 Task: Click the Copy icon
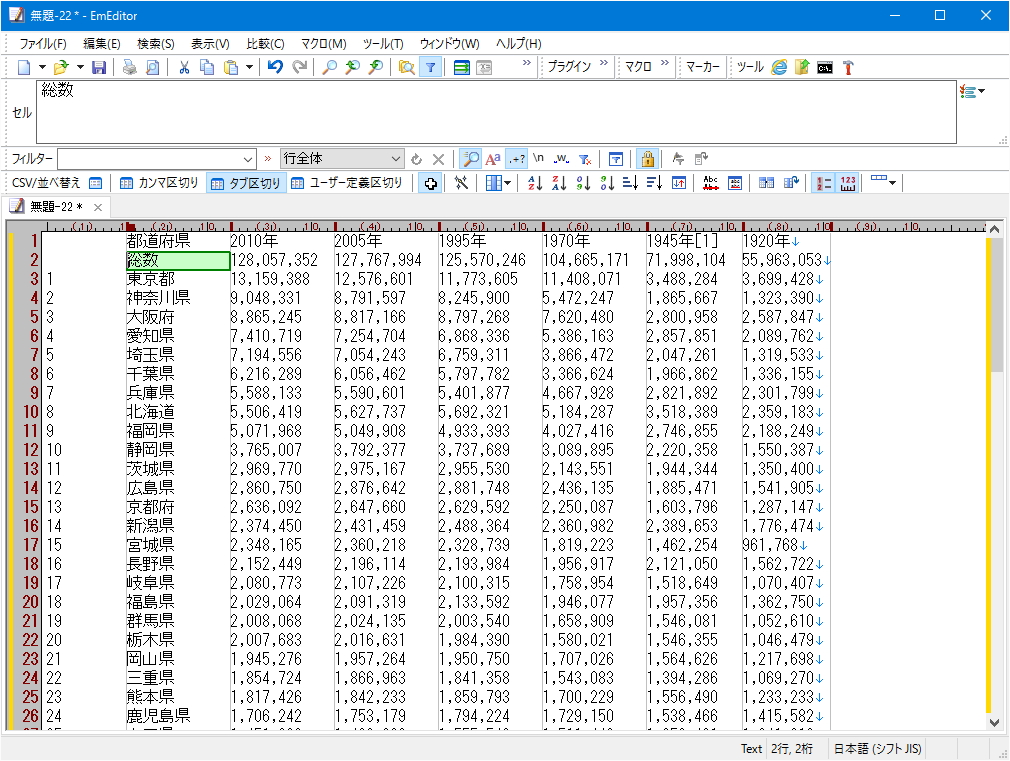click(x=207, y=67)
